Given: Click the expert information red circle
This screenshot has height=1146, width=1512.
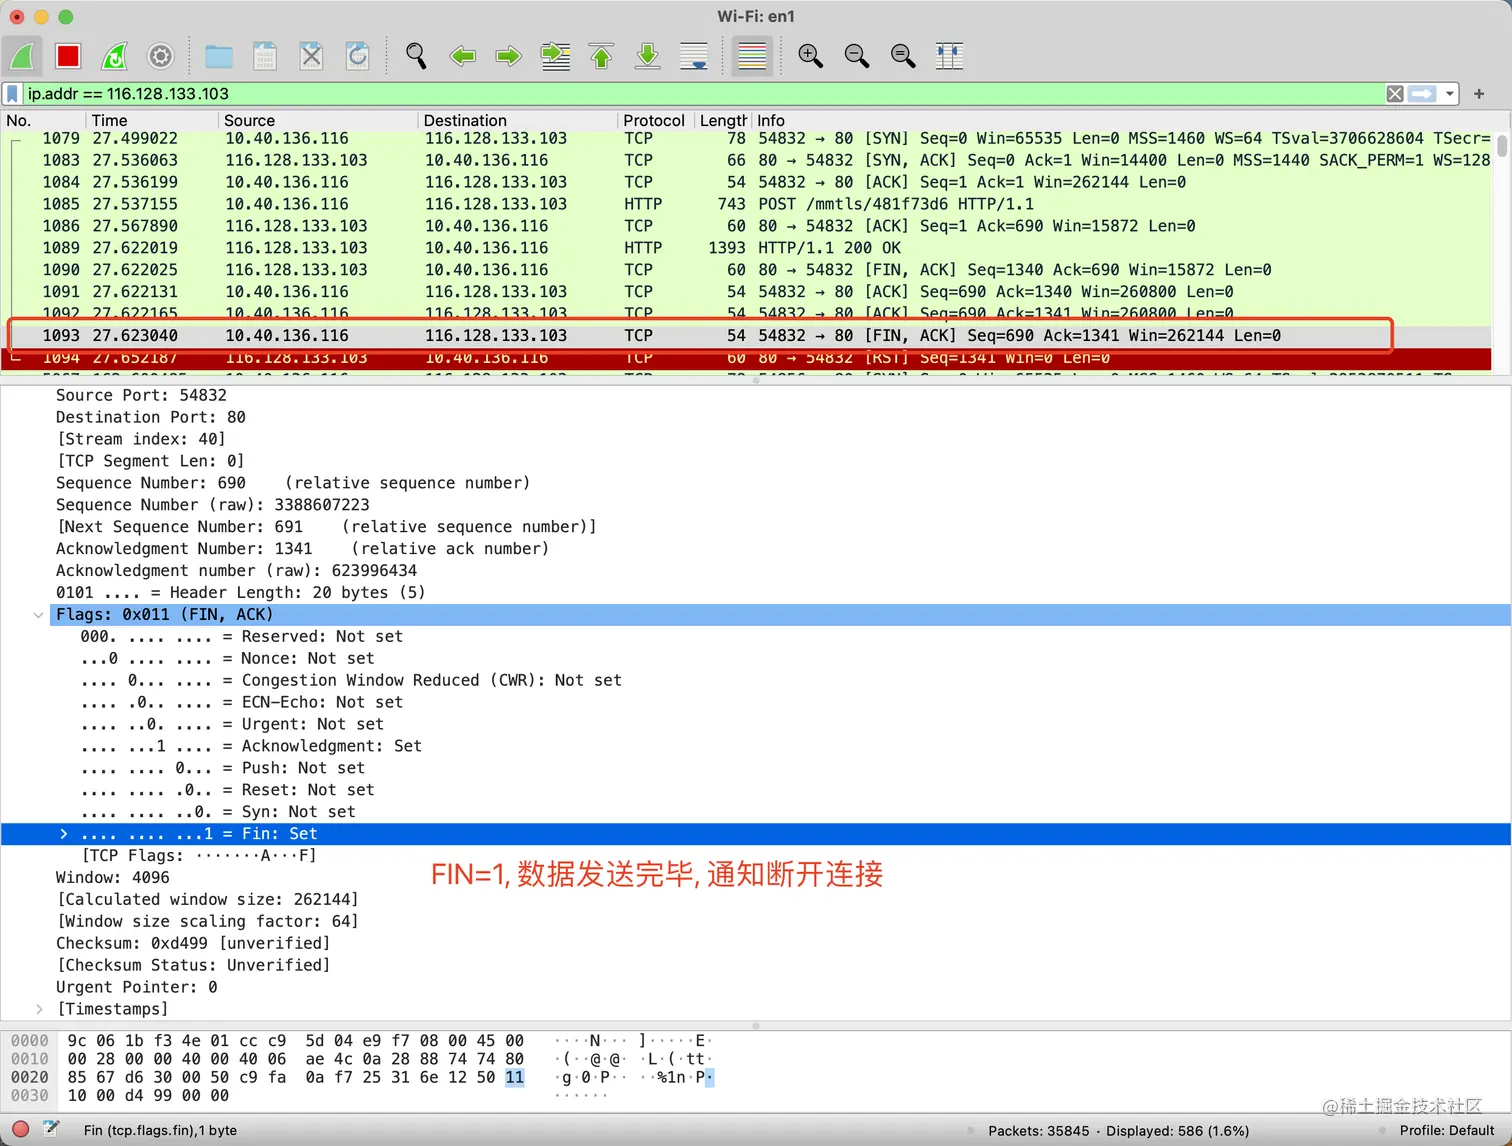Looking at the screenshot, I should pos(20,1130).
